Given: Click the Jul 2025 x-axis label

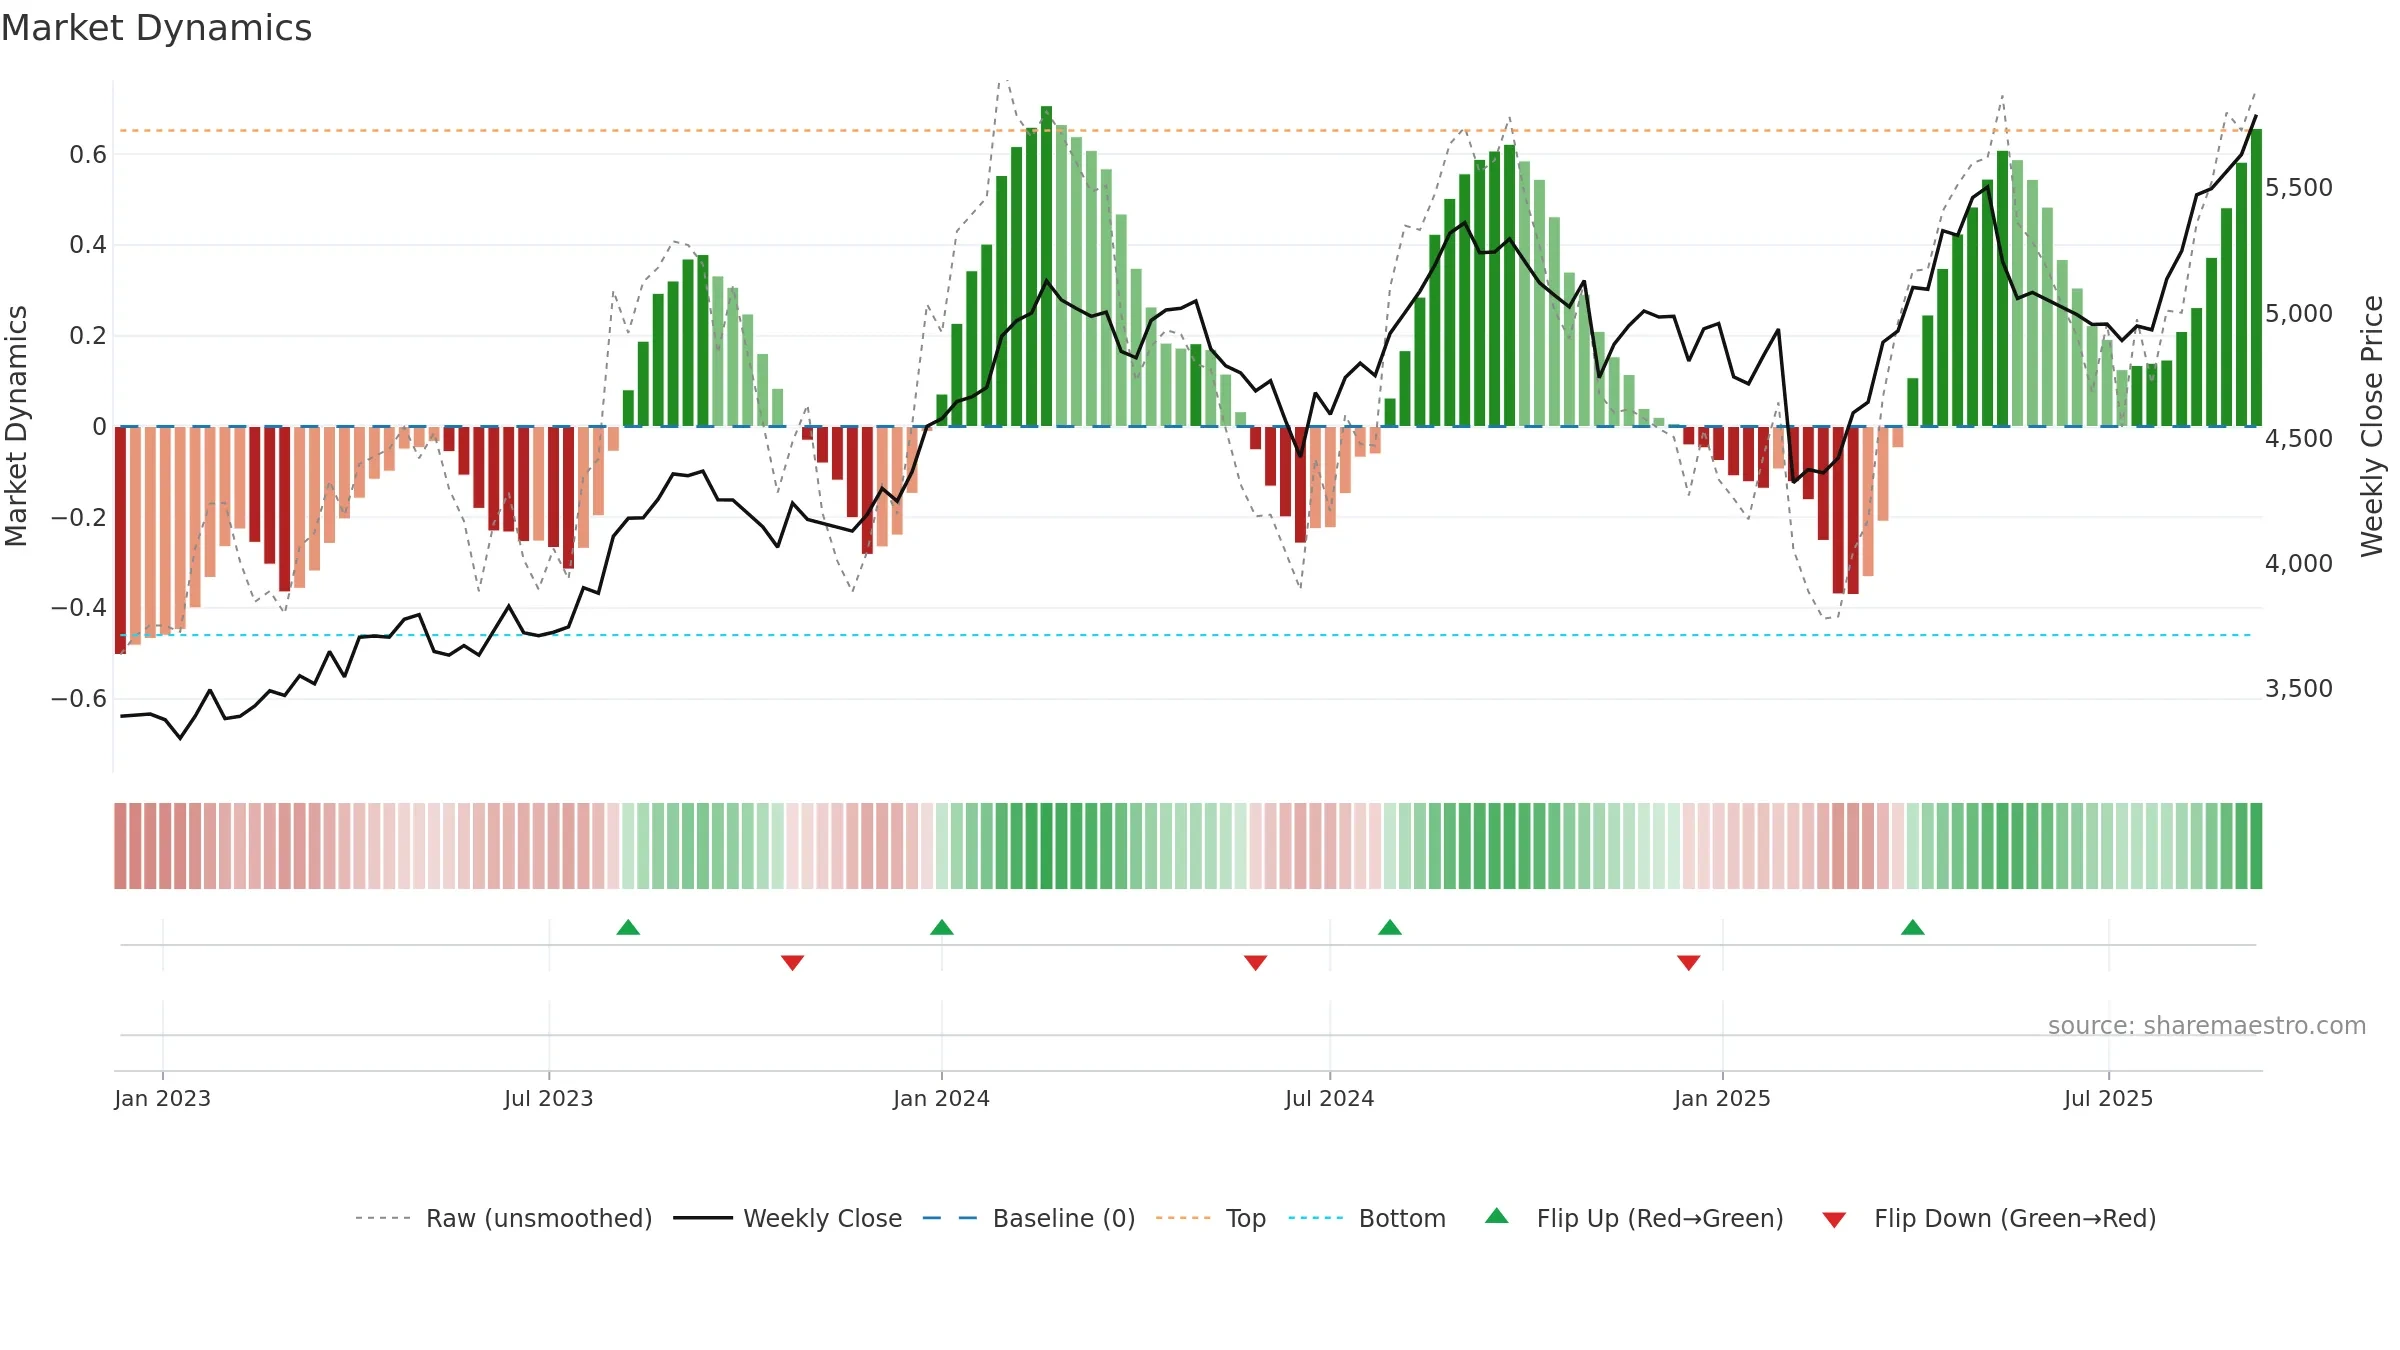Looking at the screenshot, I should (x=2109, y=1098).
